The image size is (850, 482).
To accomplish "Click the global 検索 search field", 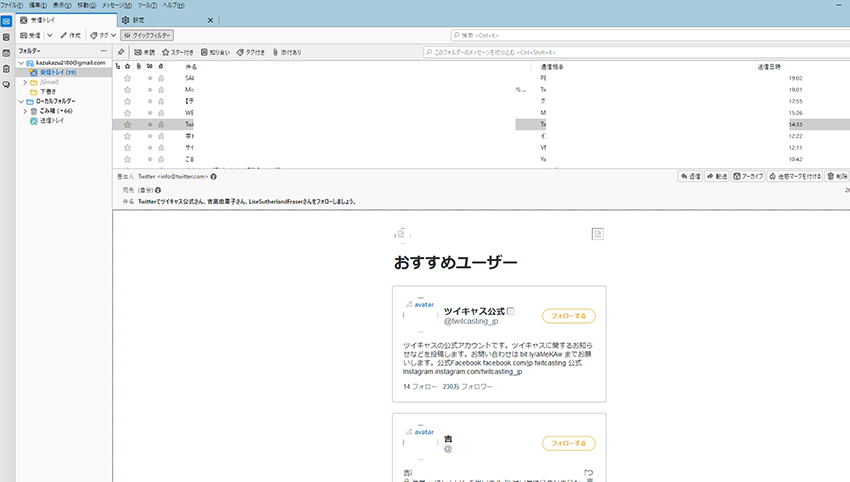I will coord(640,35).
